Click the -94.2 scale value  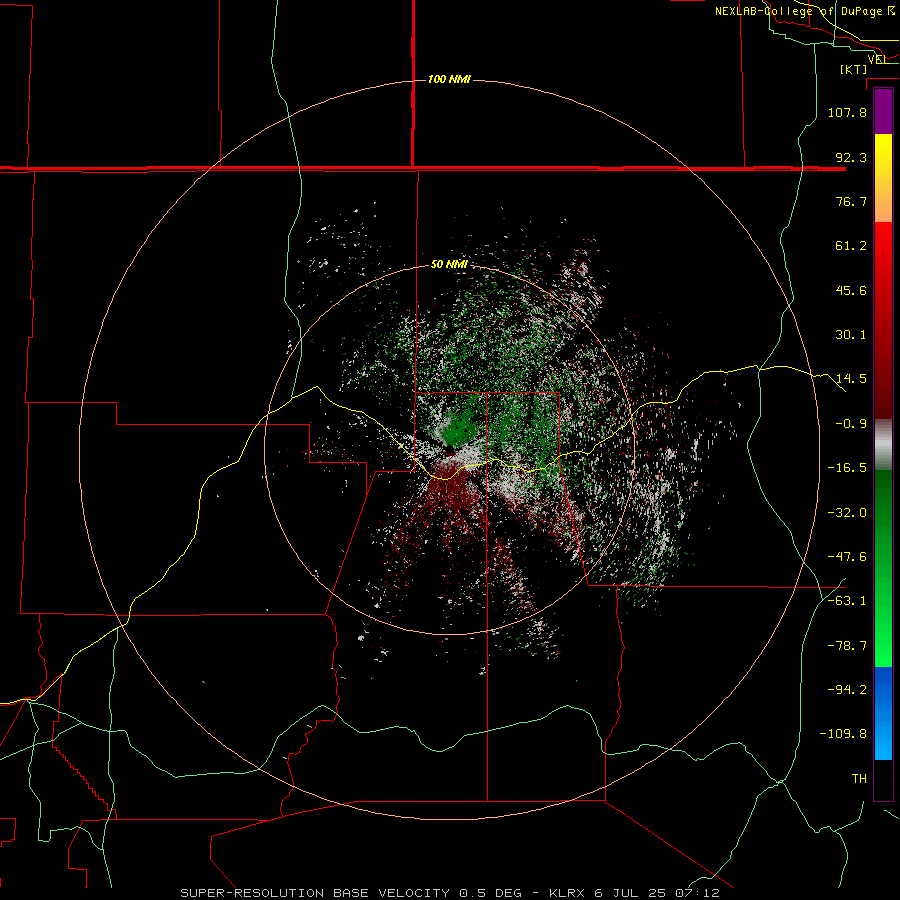coord(847,689)
